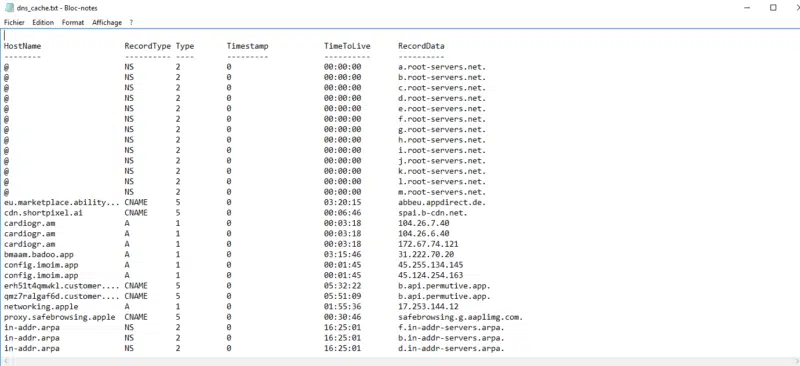800x366 pixels.
Task: Click g.root-servers.net. entry
Action: click(x=442, y=130)
